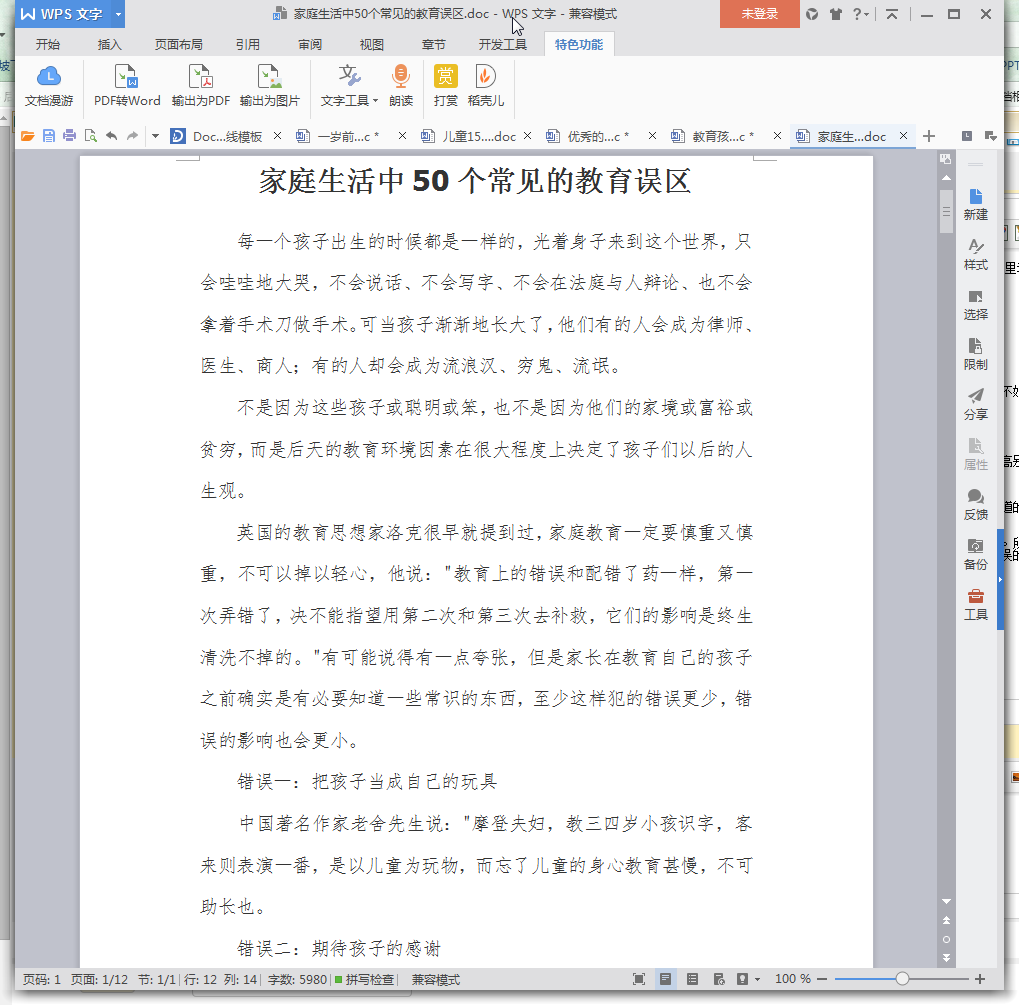Open the 审阅 ribbon tab

tap(310, 44)
